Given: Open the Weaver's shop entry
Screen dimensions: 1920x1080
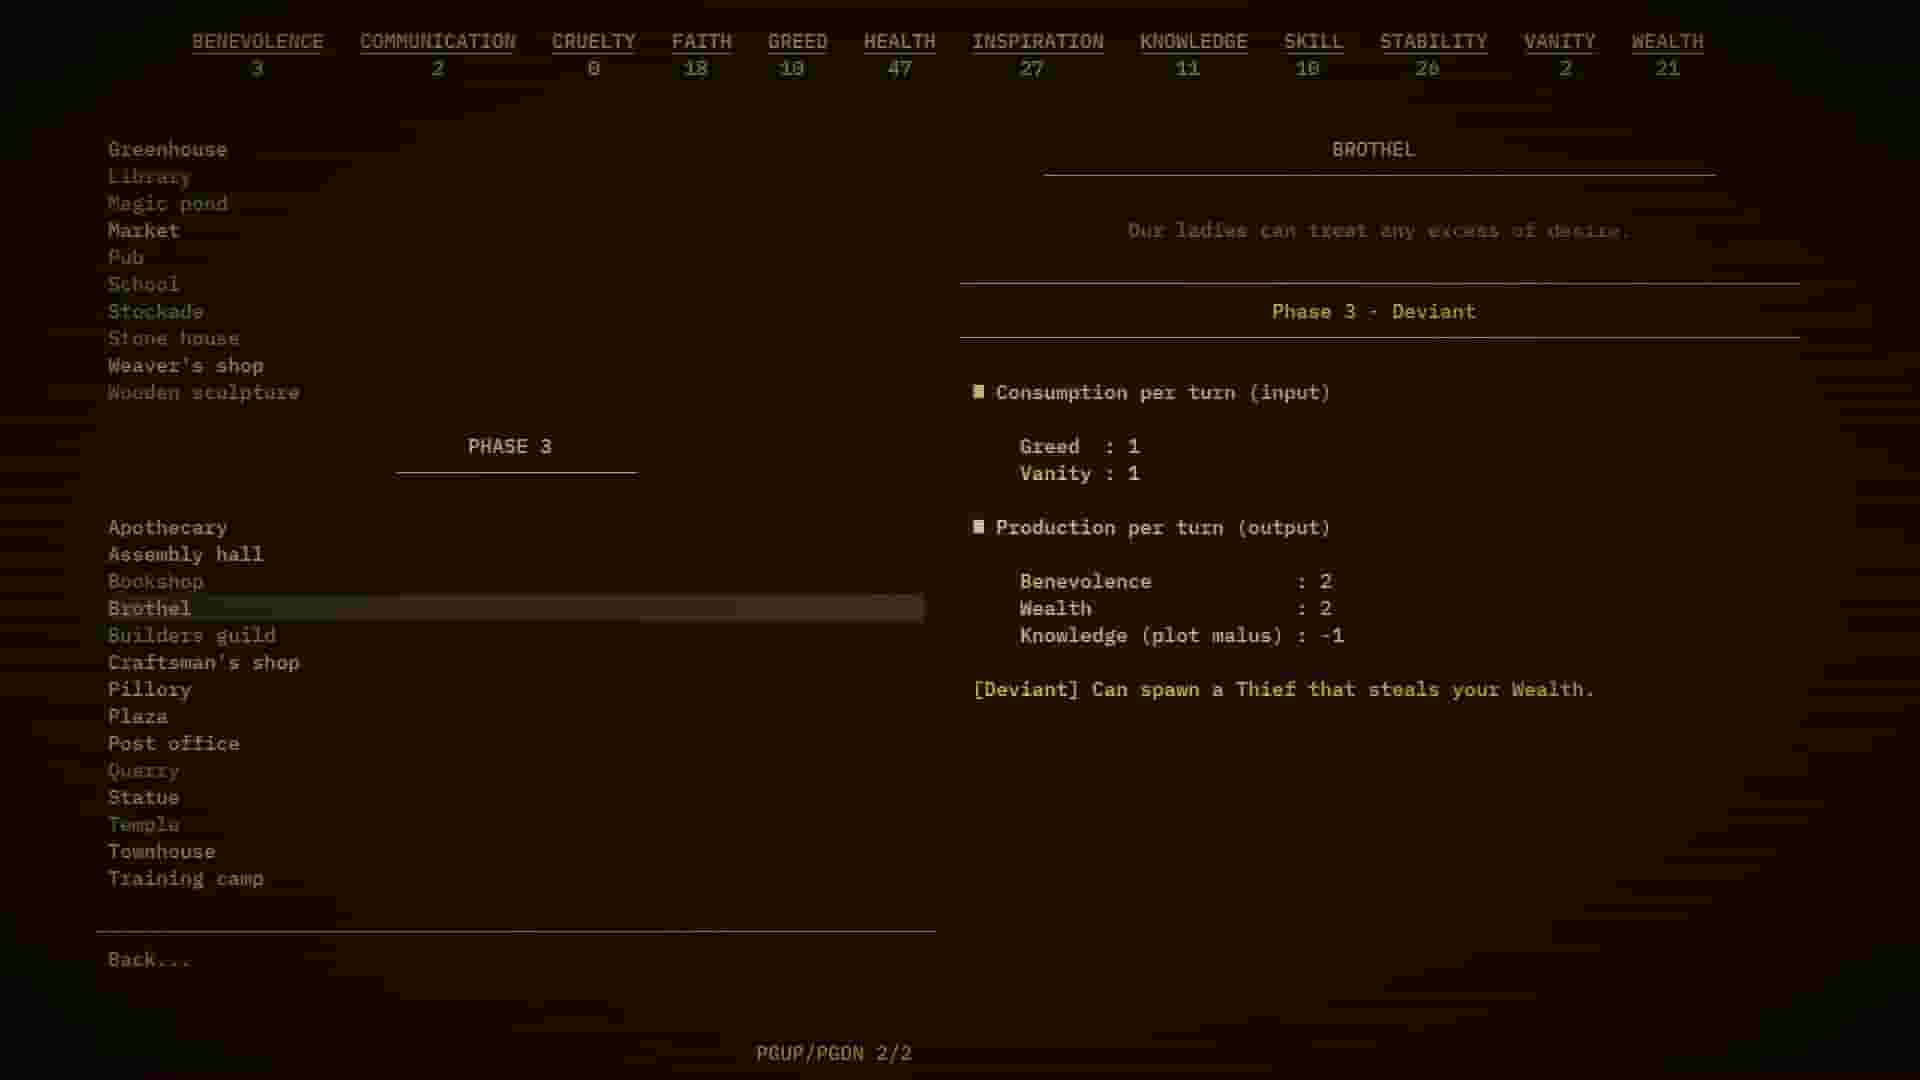Looking at the screenshot, I should point(185,365).
